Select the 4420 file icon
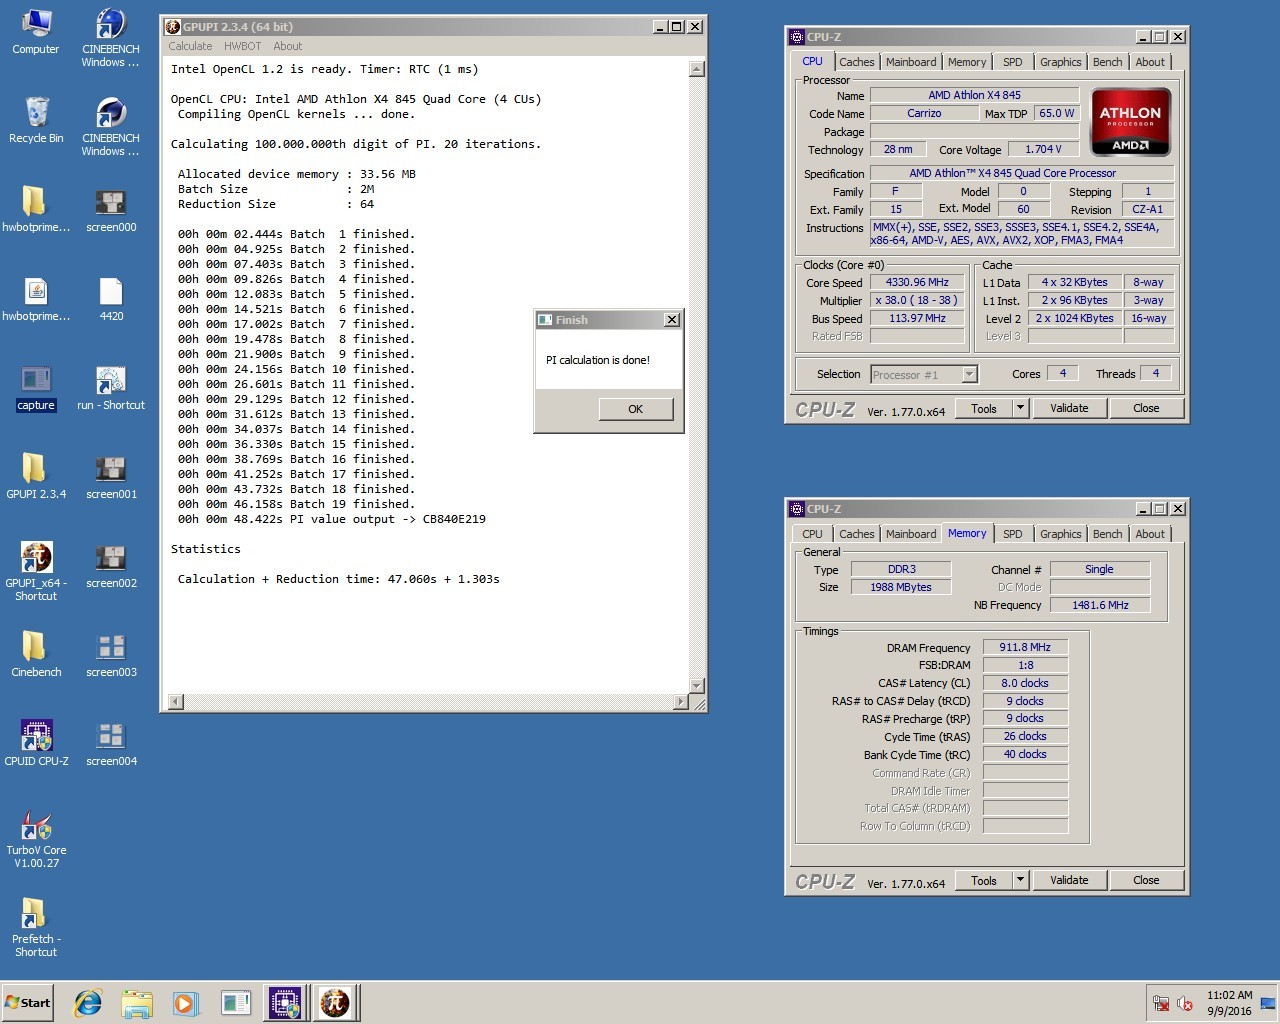Screen dimensions: 1280x1024 [x=111, y=298]
